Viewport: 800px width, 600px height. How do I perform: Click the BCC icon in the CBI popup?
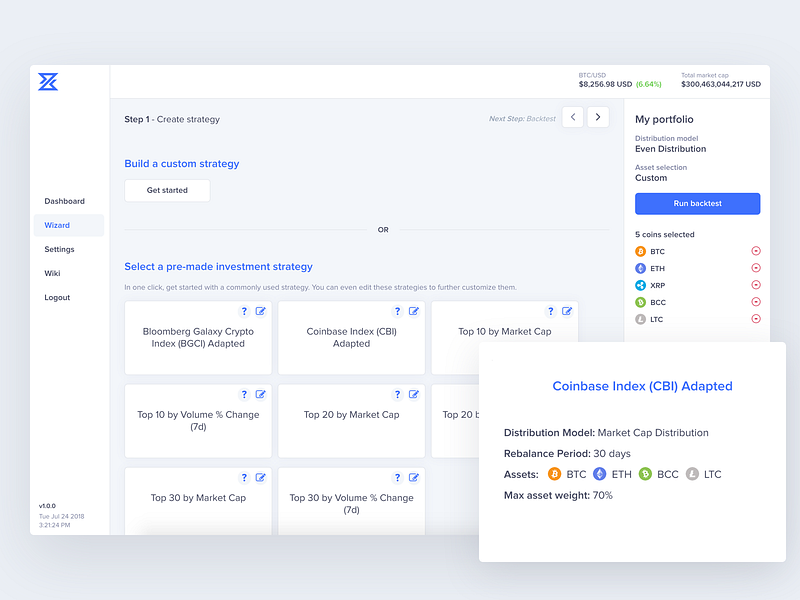(x=645, y=474)
